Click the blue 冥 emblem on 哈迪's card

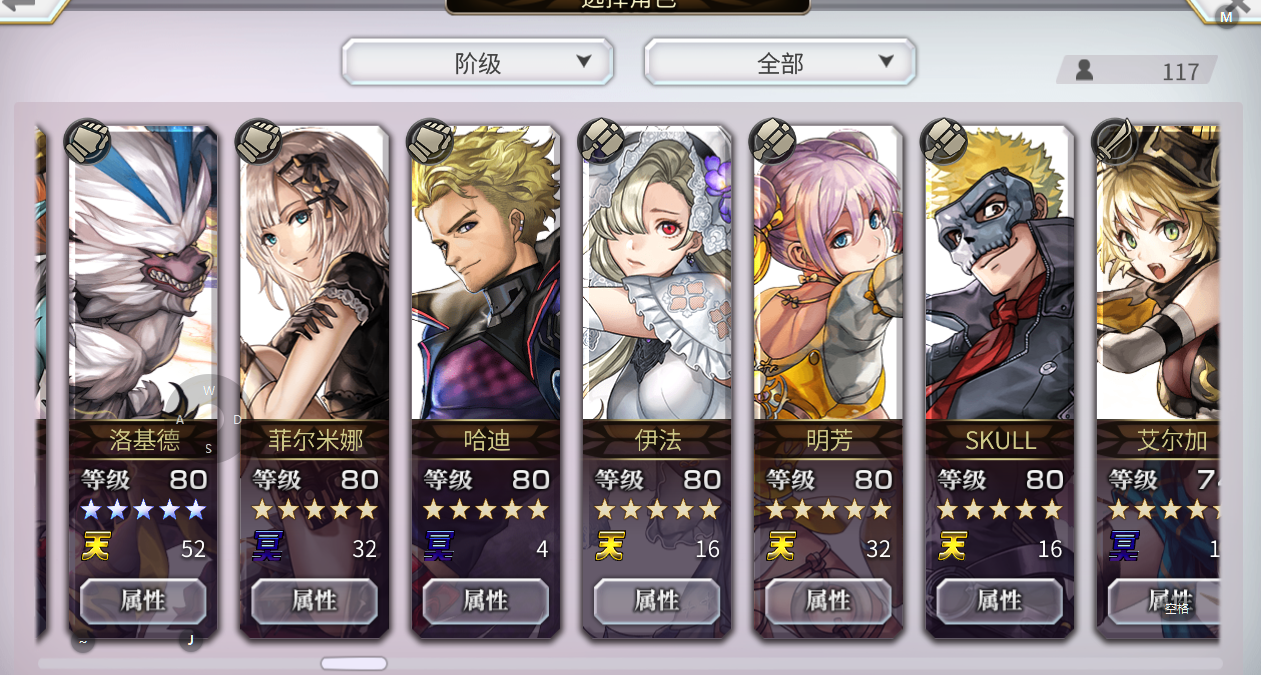[x=439, y=547]
